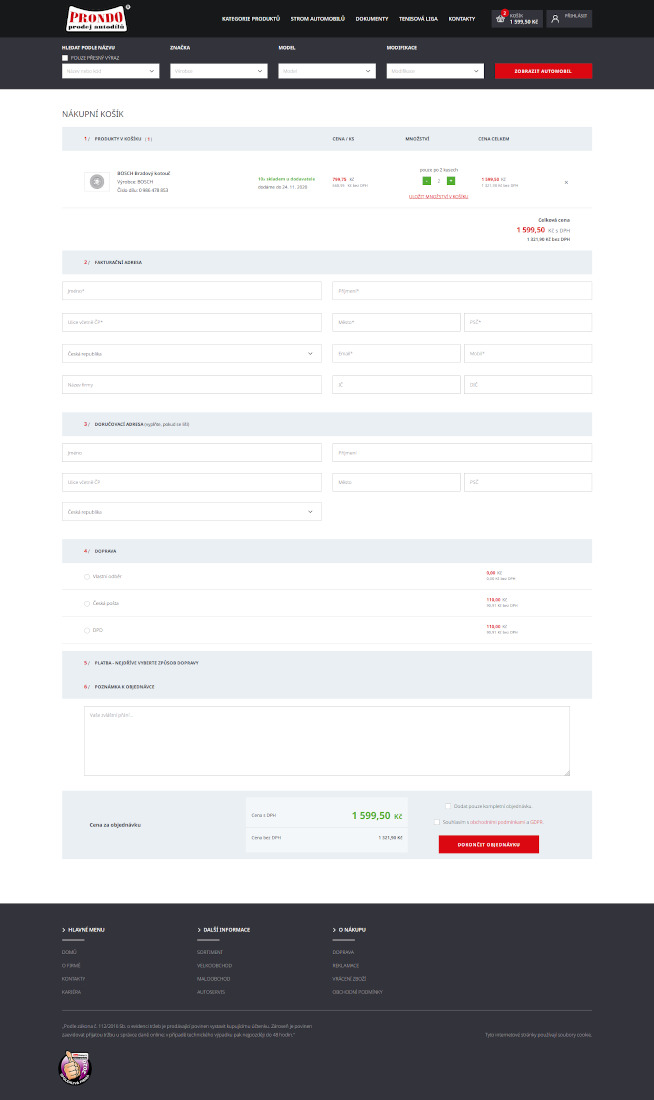Remove the Bosch product with X icon
Image resolution: width=654 pixels, height=1100 pixels.
pyautogui.click(x=566, y=182)
